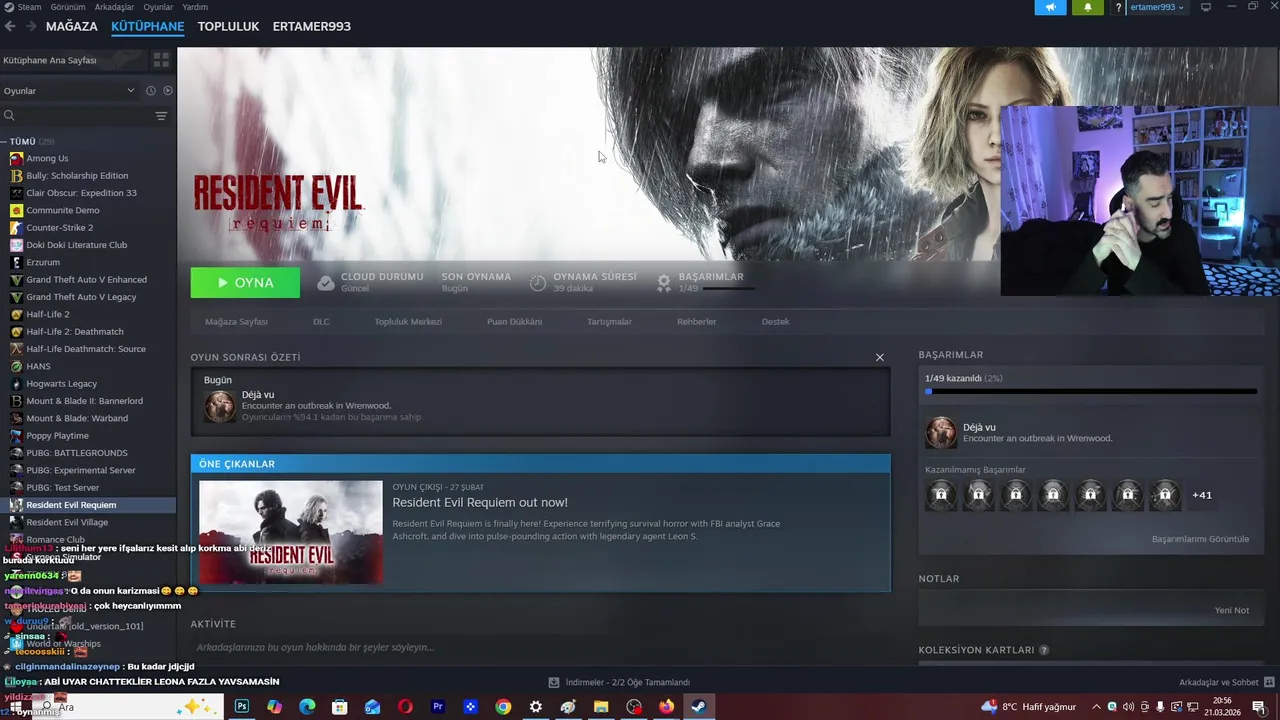
Task: Select Half-Life 2: Deathmatch
Action: click(75, 332)
